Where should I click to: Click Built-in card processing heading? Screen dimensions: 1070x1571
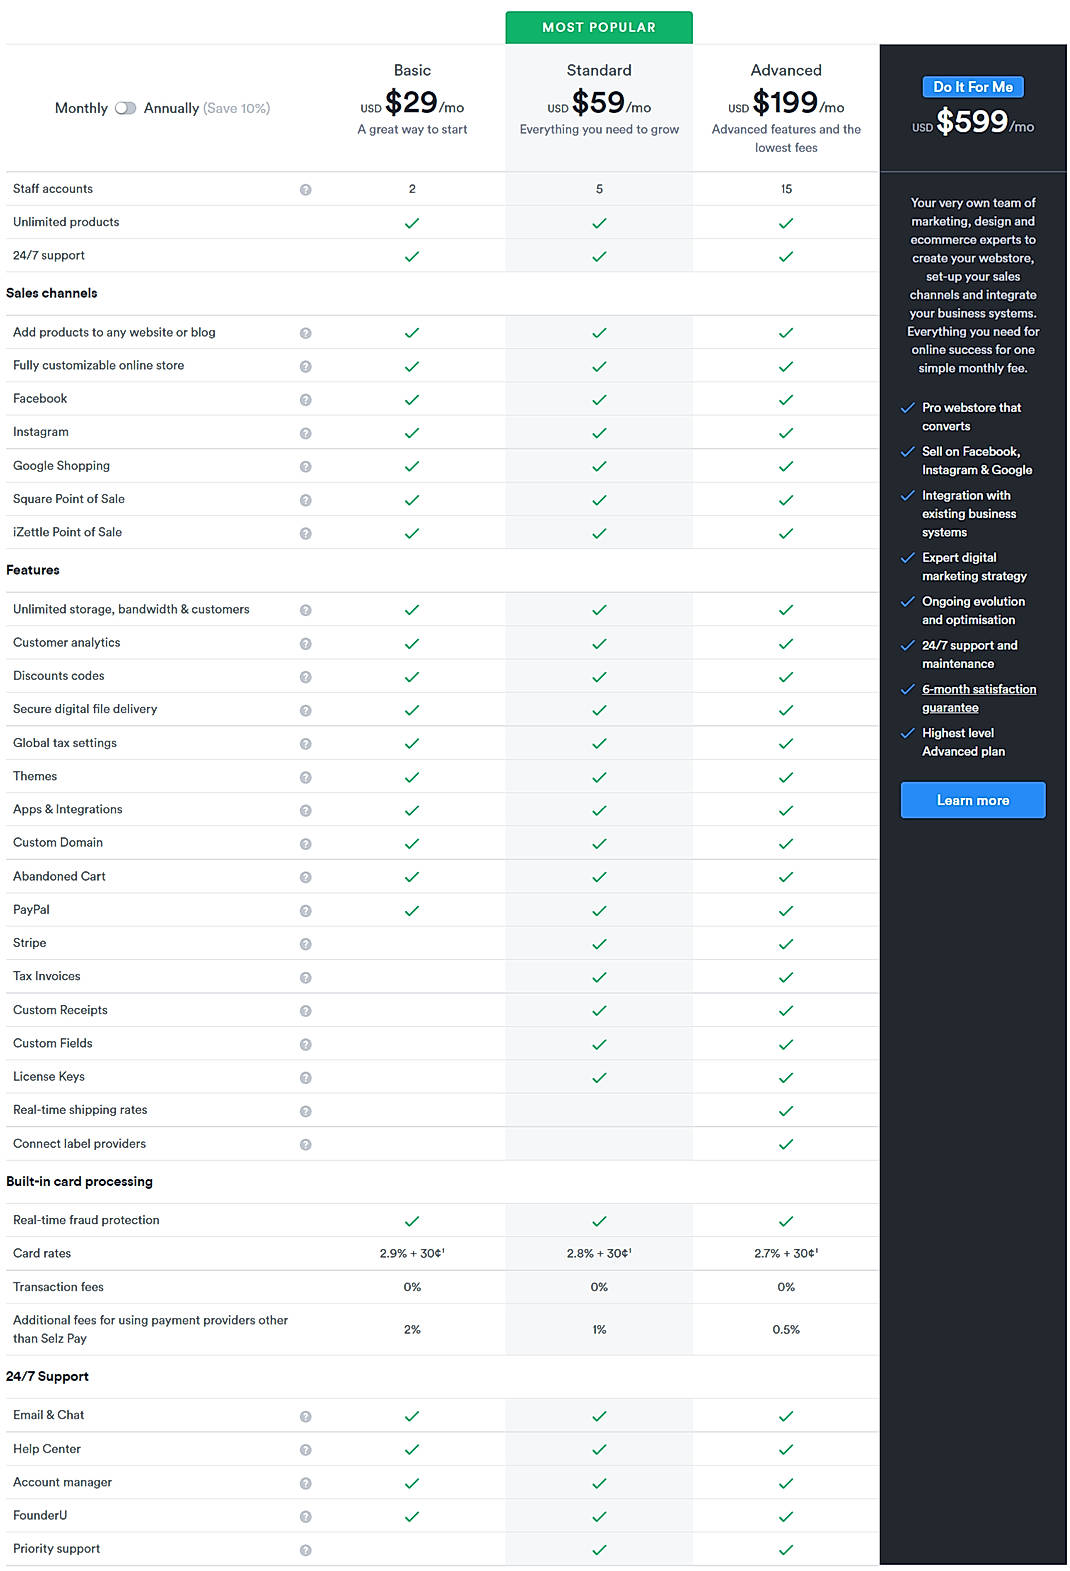79,1181
